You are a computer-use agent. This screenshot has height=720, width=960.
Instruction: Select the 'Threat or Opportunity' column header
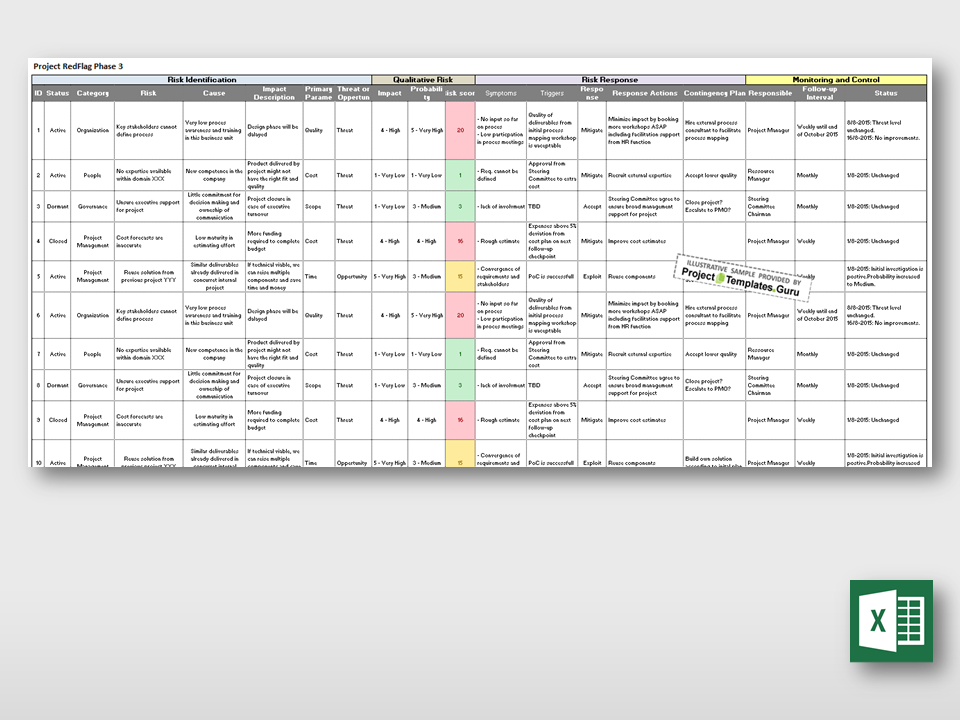pos(353,93)
